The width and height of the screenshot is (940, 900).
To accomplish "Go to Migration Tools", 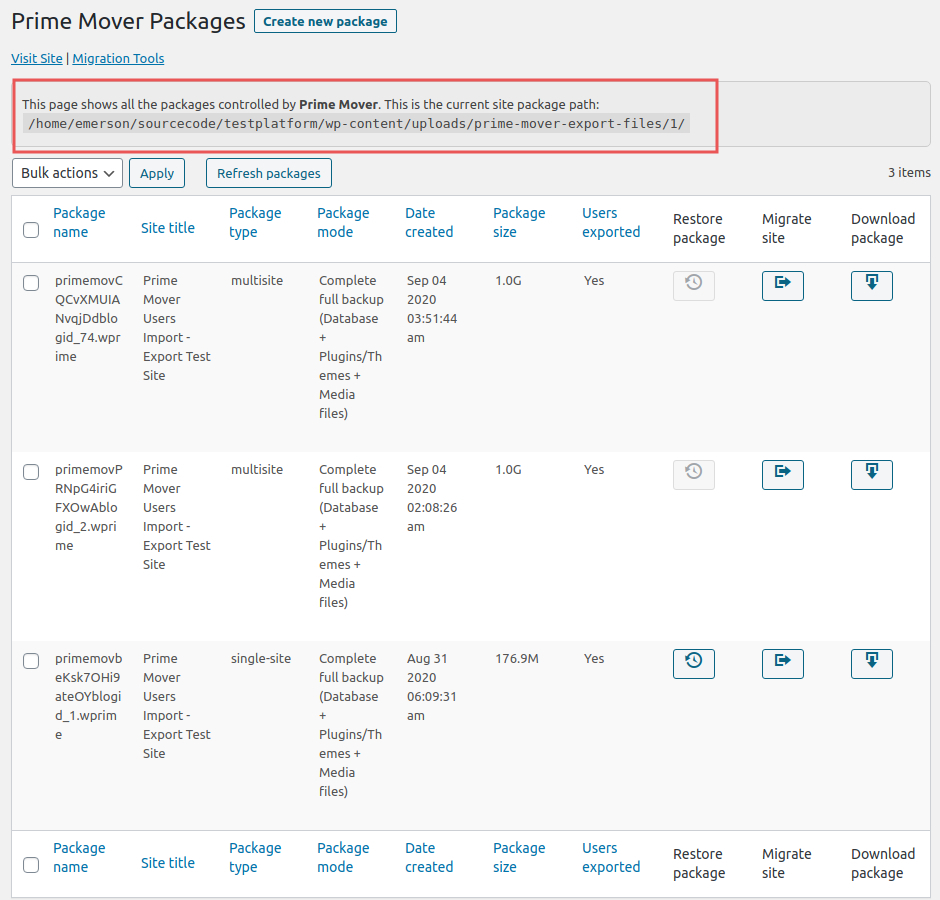I will 118,59.
